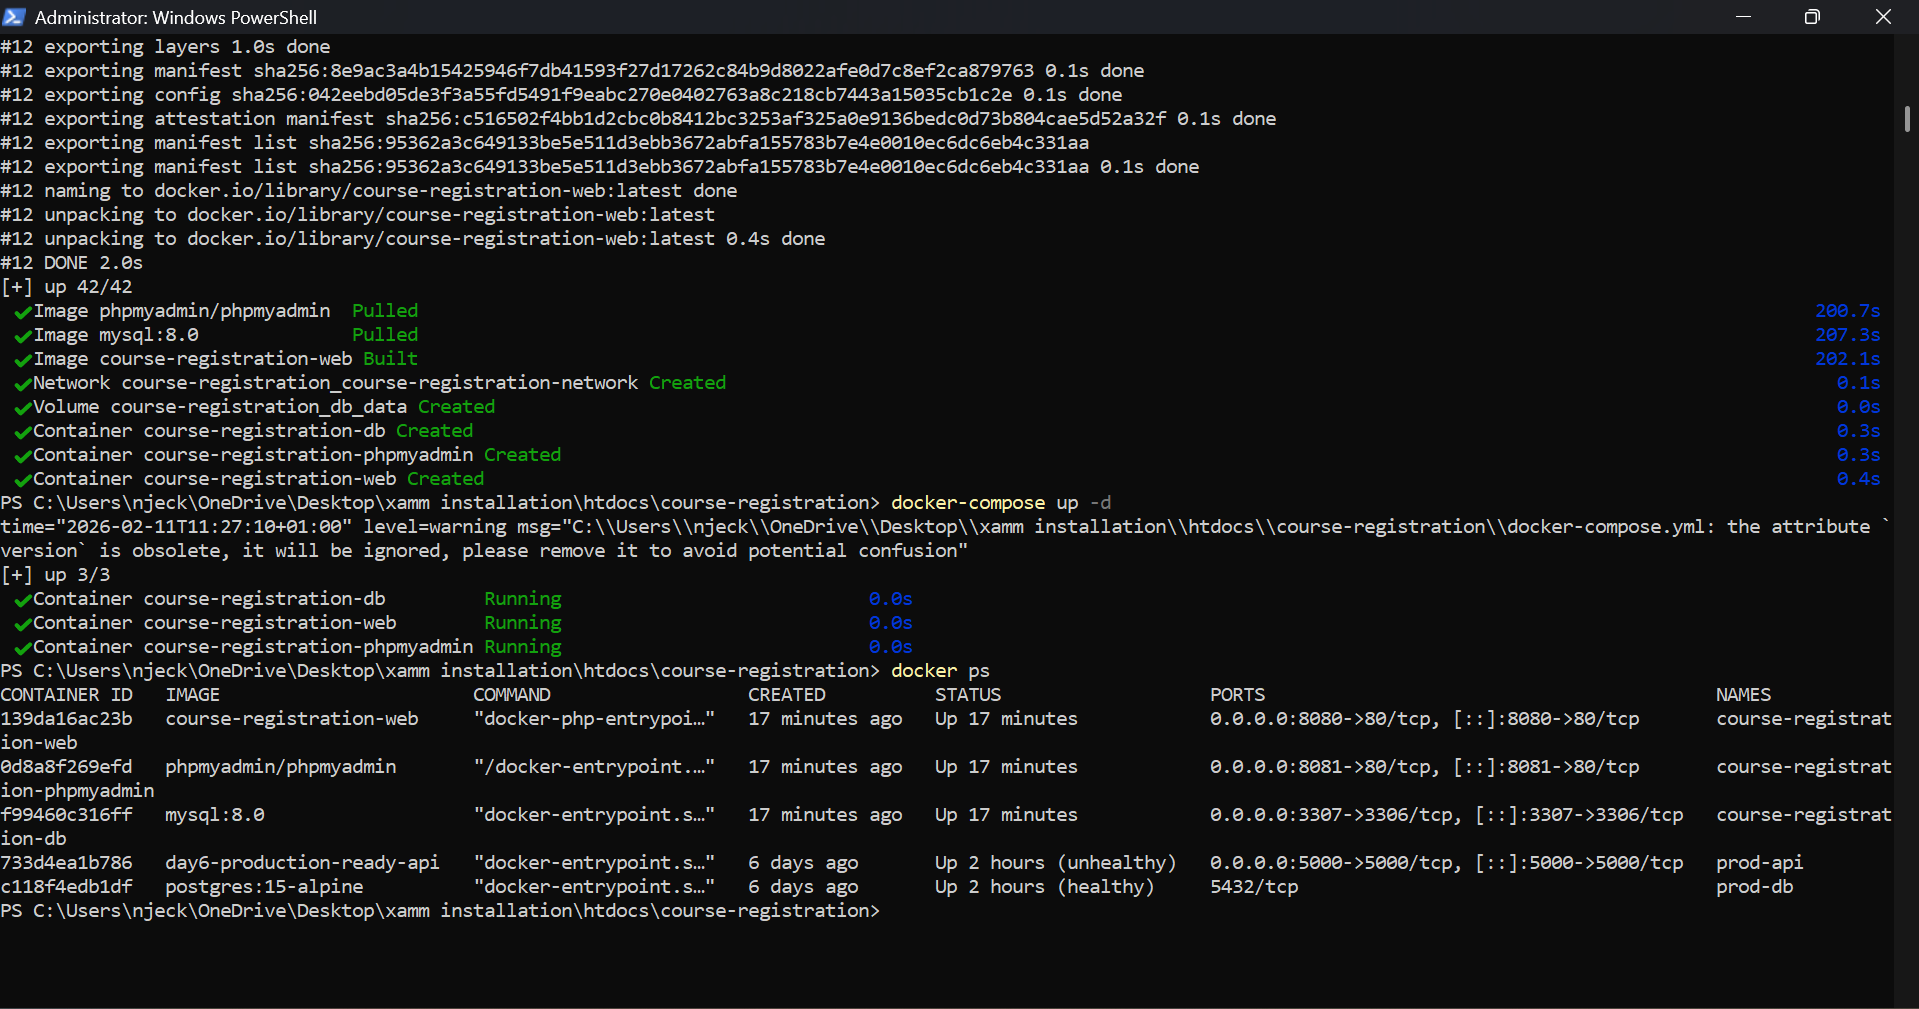Click the typed docker ps command

[x=939, y=671]
